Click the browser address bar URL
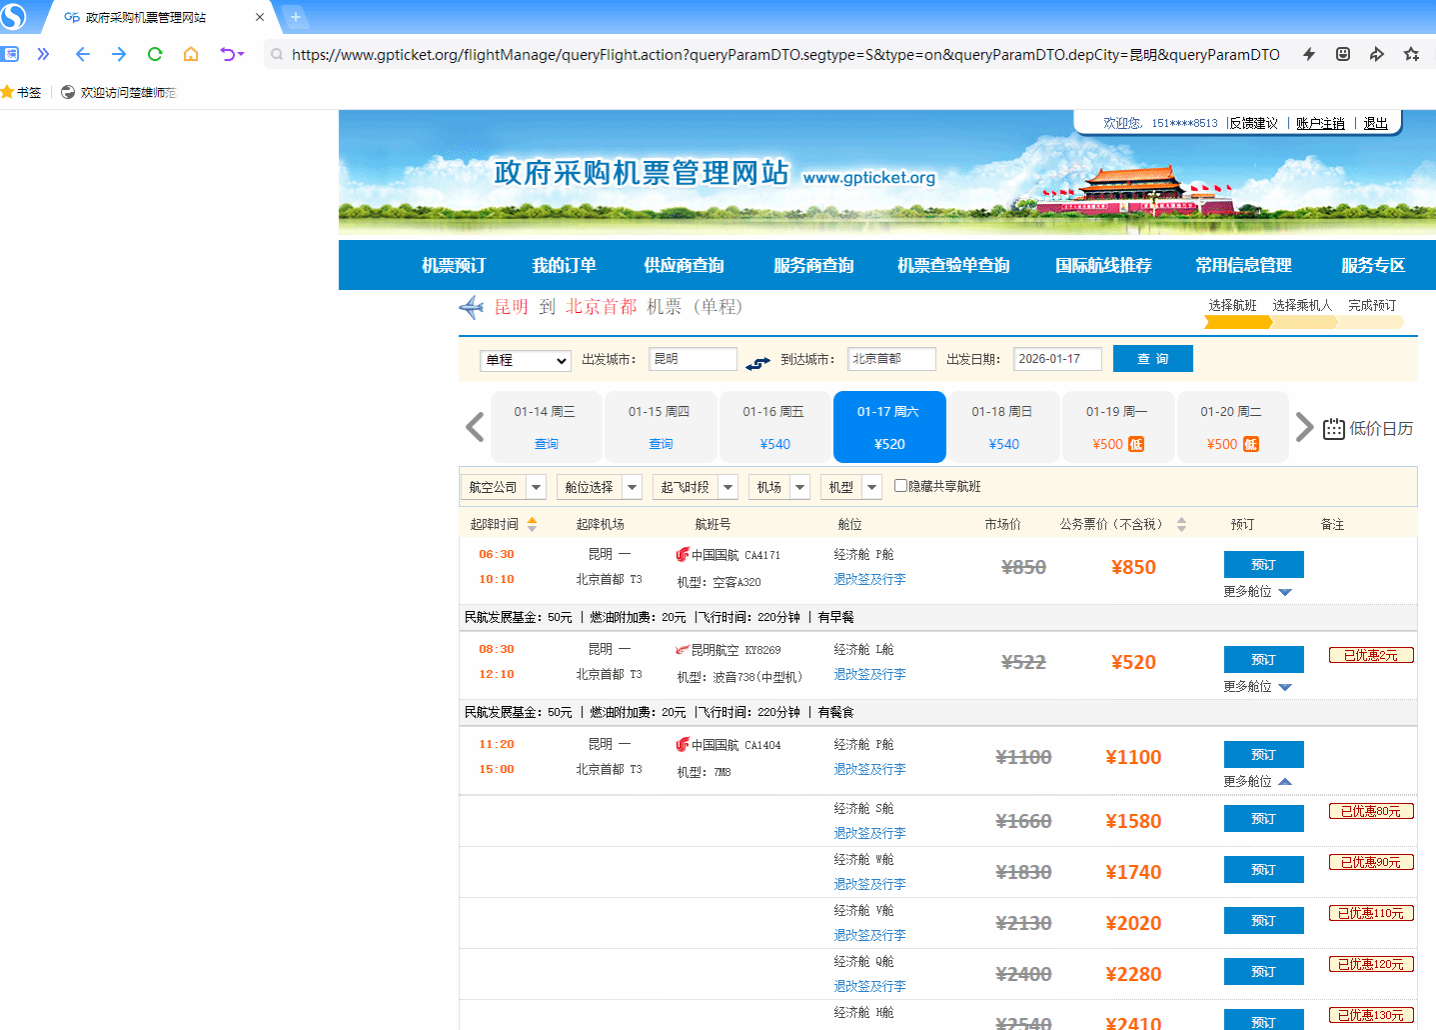 (x=785, y=55)
